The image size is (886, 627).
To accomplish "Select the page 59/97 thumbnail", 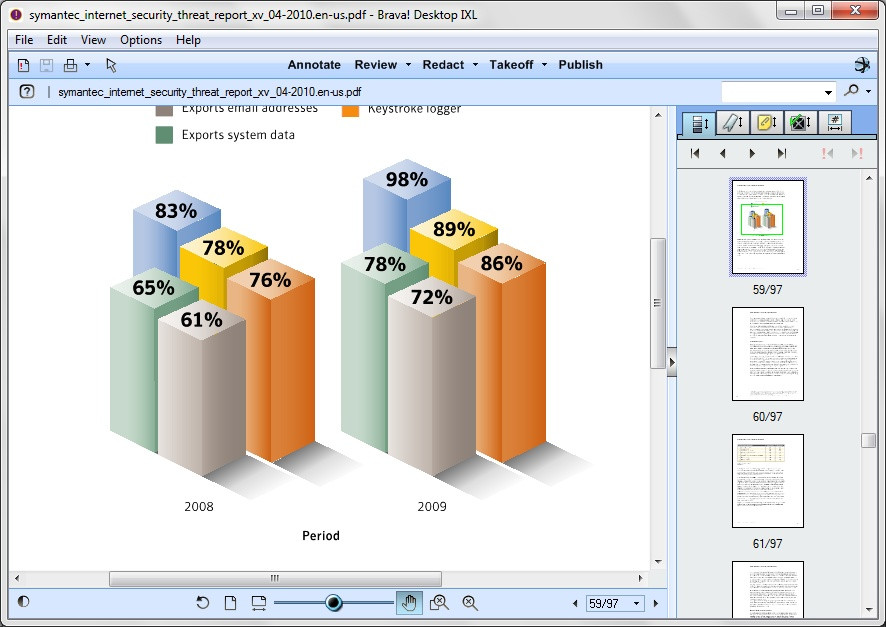I will click(x=768, y=227).
